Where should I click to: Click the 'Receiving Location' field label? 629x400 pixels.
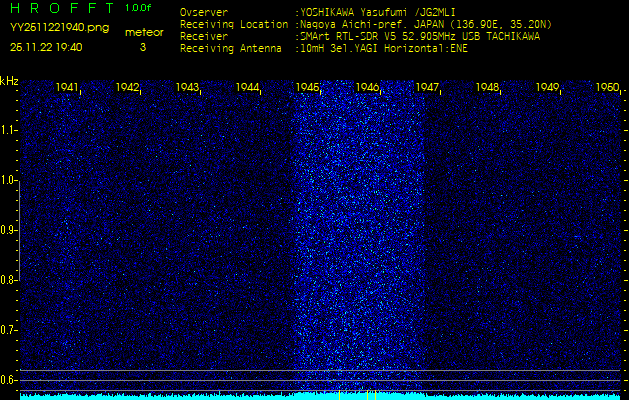point(234,25)
